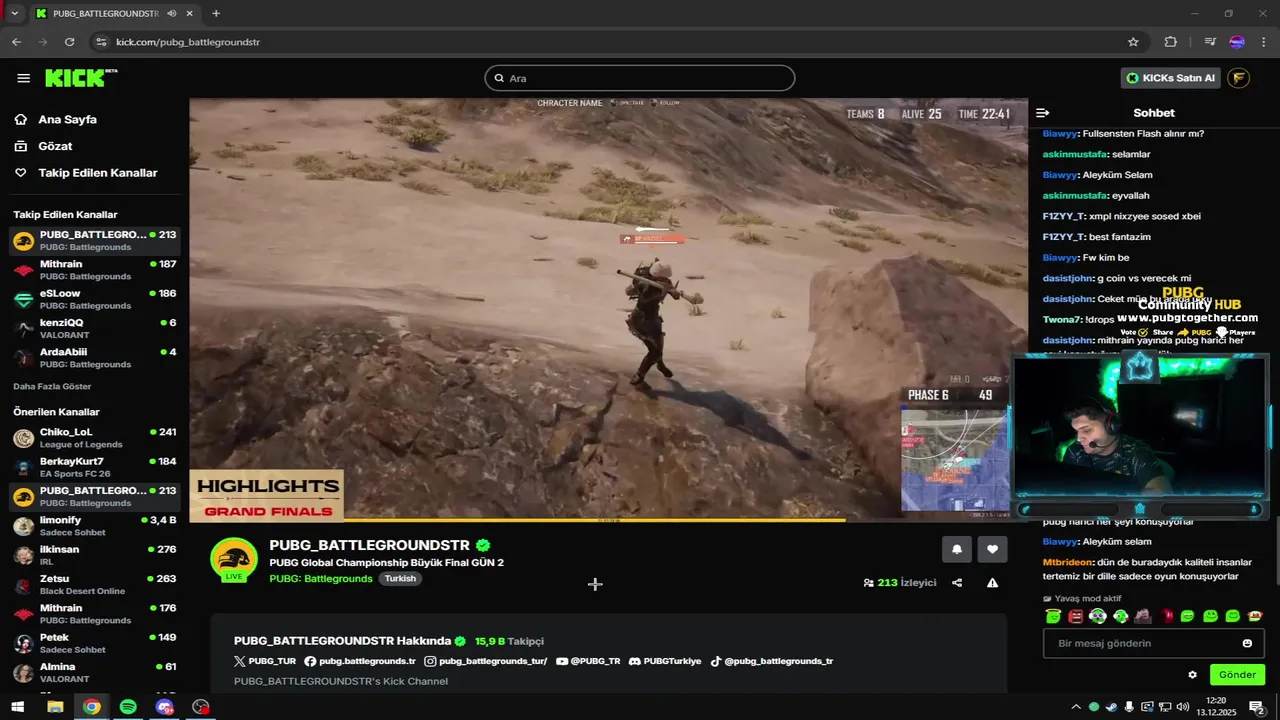Insert the halo green emote

pos(1053,616)
